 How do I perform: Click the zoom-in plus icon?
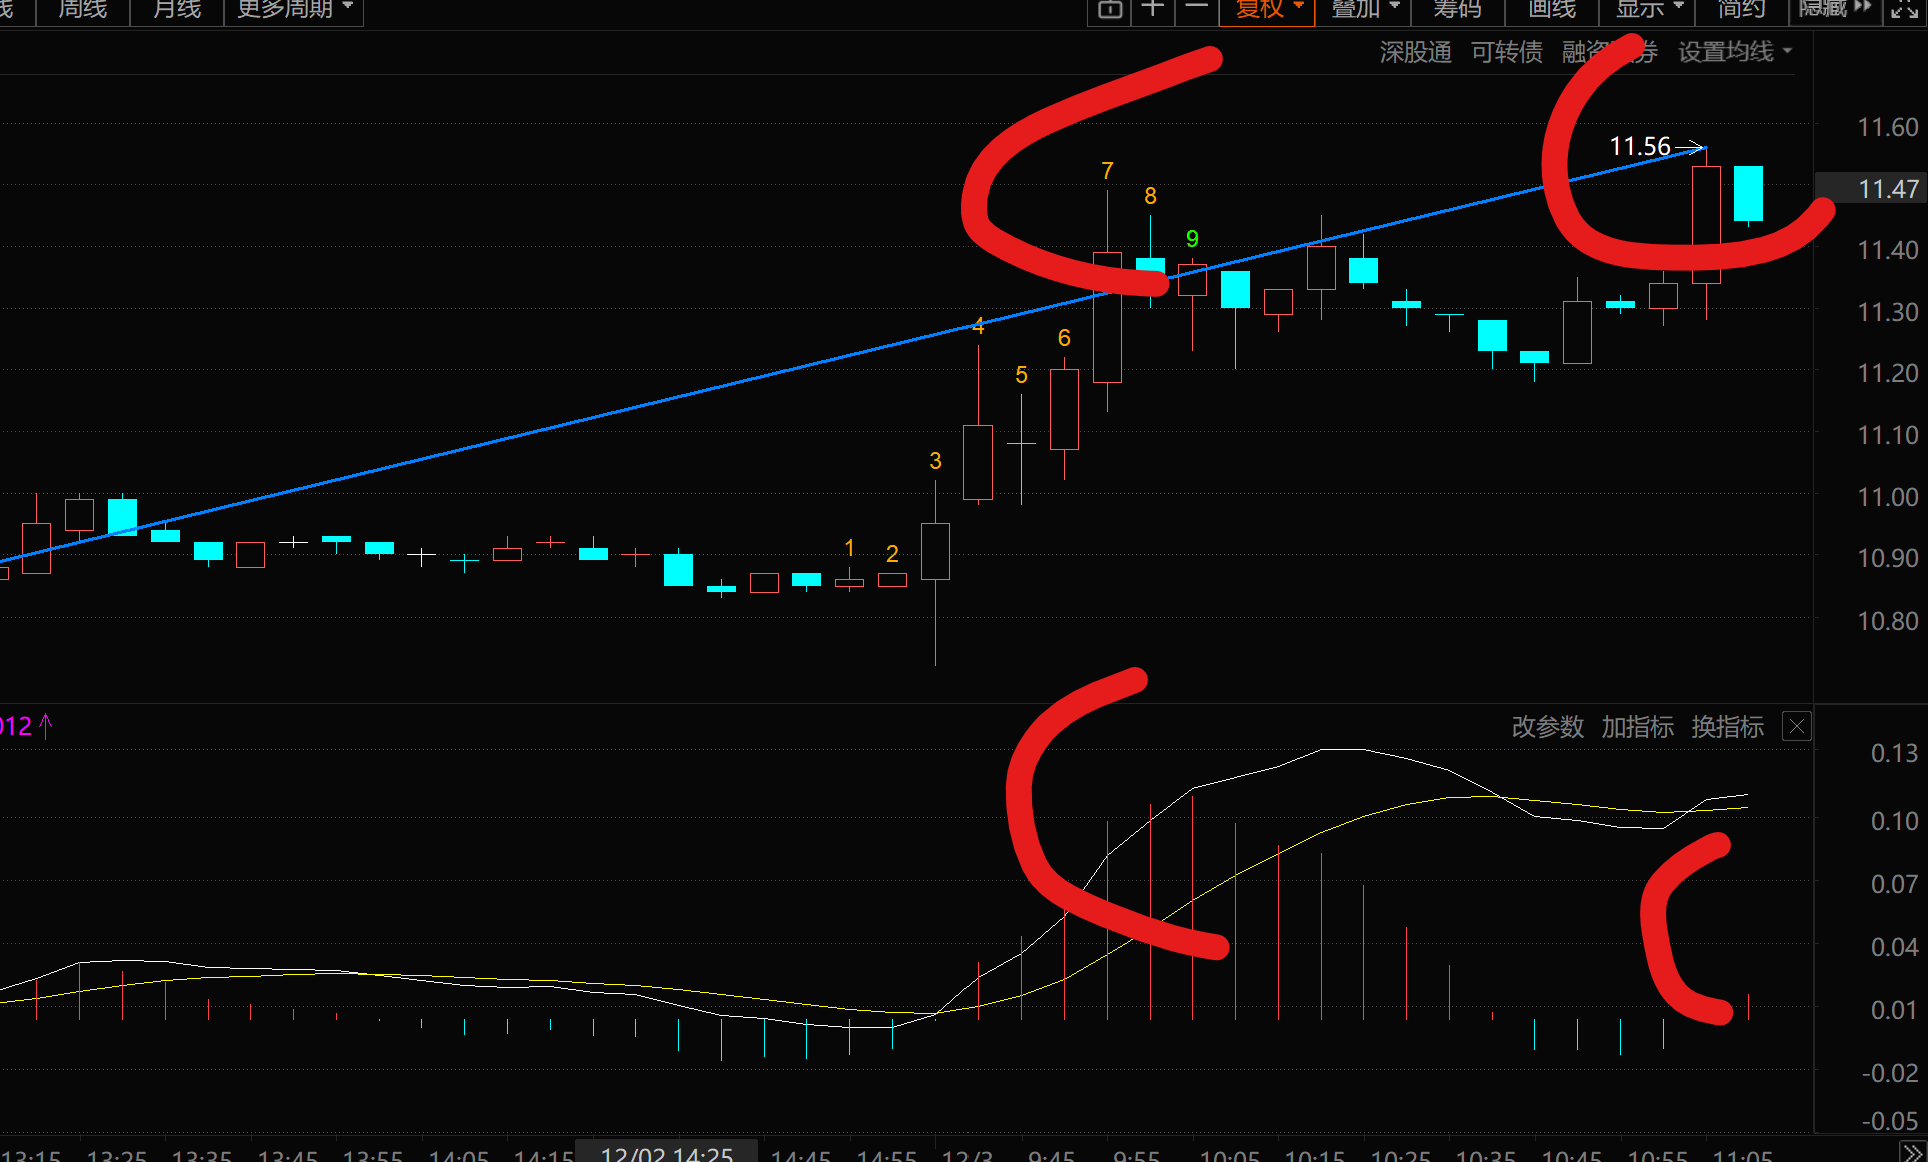click(1152, 9)
